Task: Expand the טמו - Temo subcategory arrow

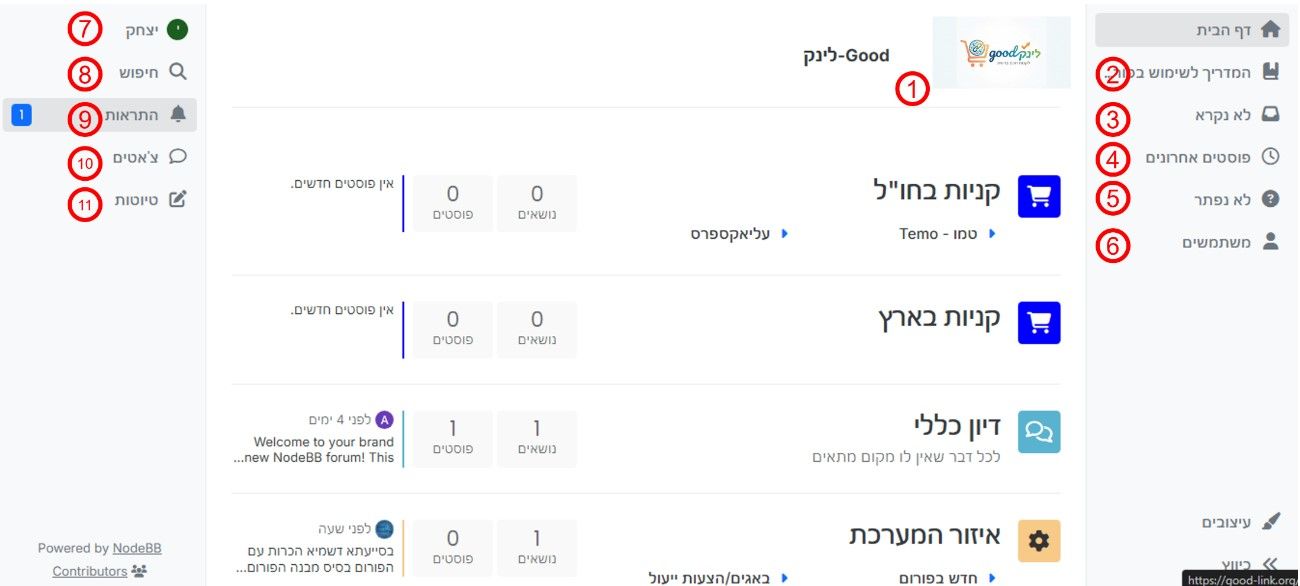Action: point(992,233)
